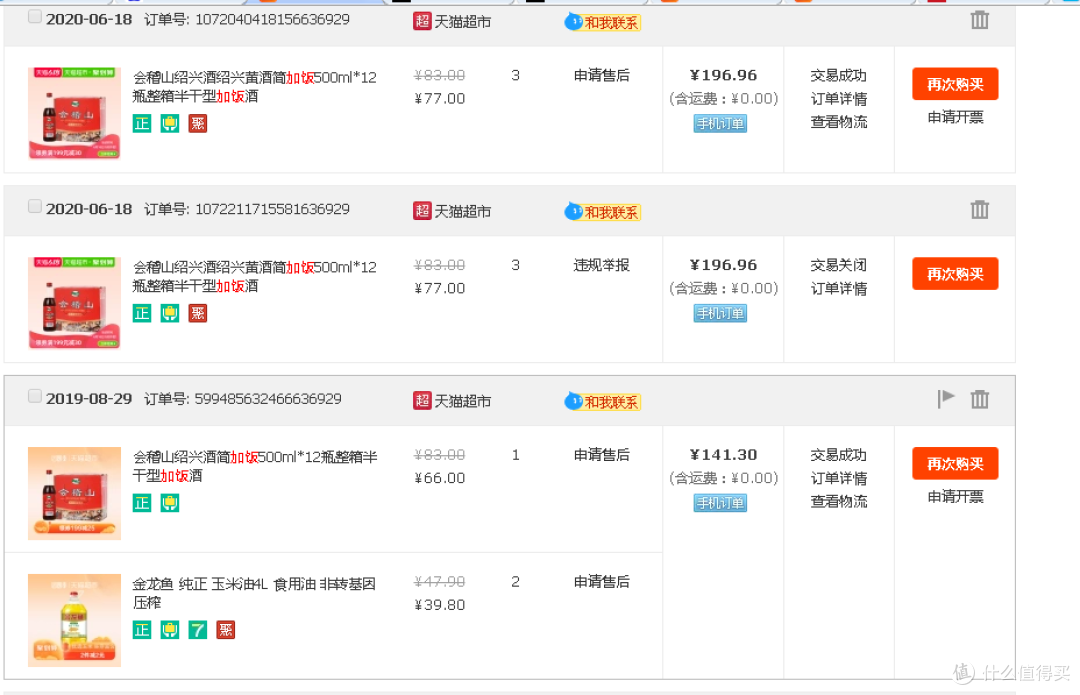Click shield guarantee badge in order 1072040418156636929
The image size is (1080, 695).
[x=169, y=124]
